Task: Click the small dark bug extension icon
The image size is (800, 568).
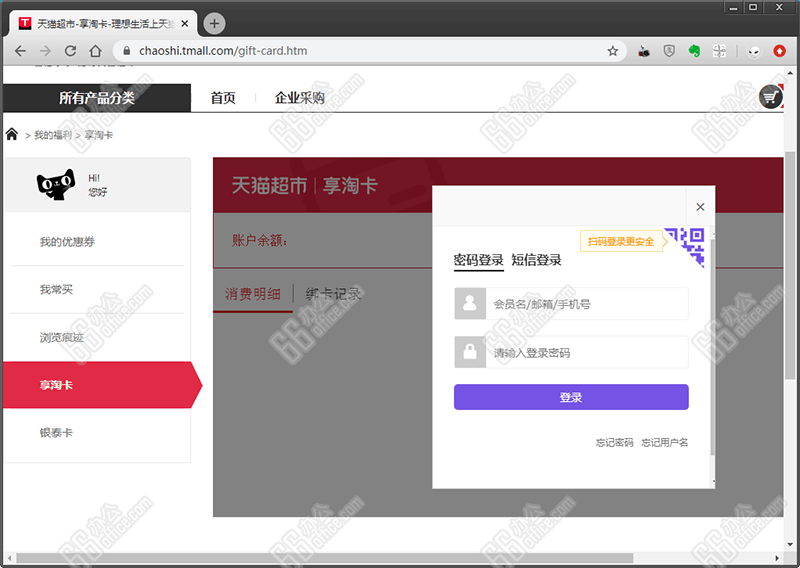Action: [x=644, y=51]
